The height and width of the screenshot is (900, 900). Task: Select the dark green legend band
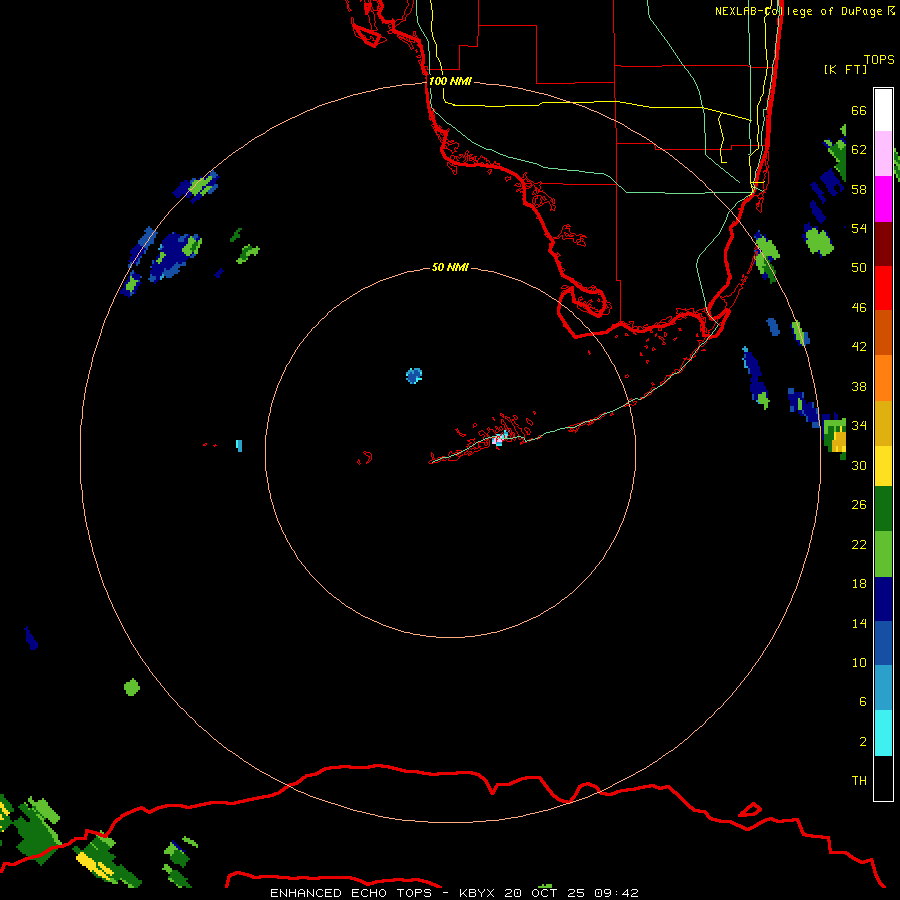coord(883,509)
